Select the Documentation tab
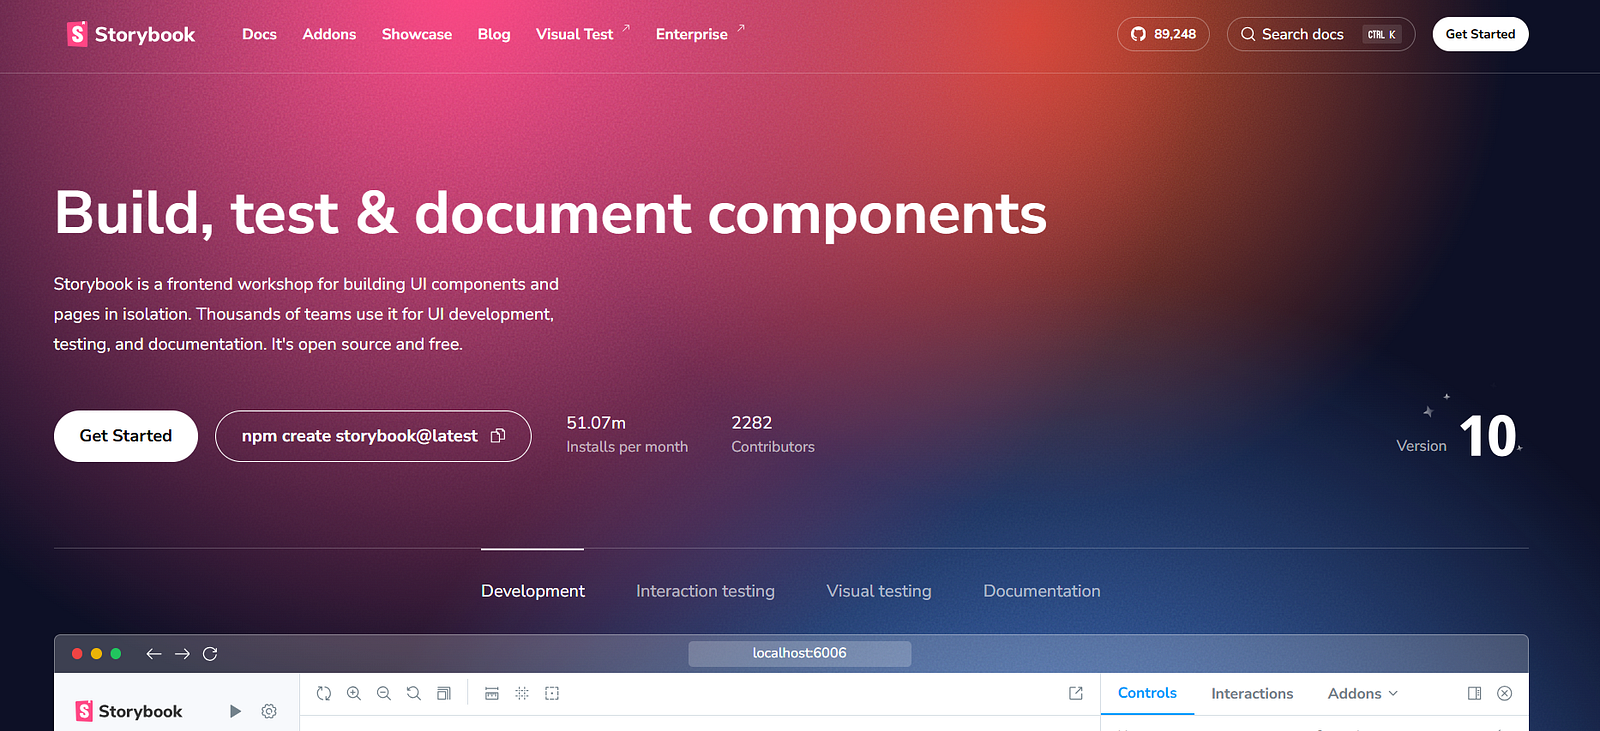 (1042, 591)
